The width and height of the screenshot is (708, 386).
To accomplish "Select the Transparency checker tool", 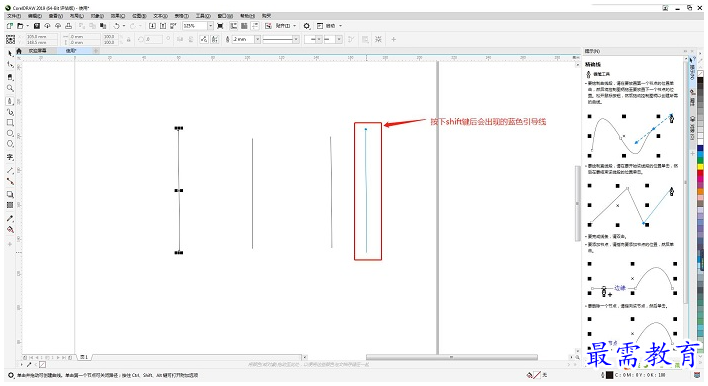I will click(10, 205).
